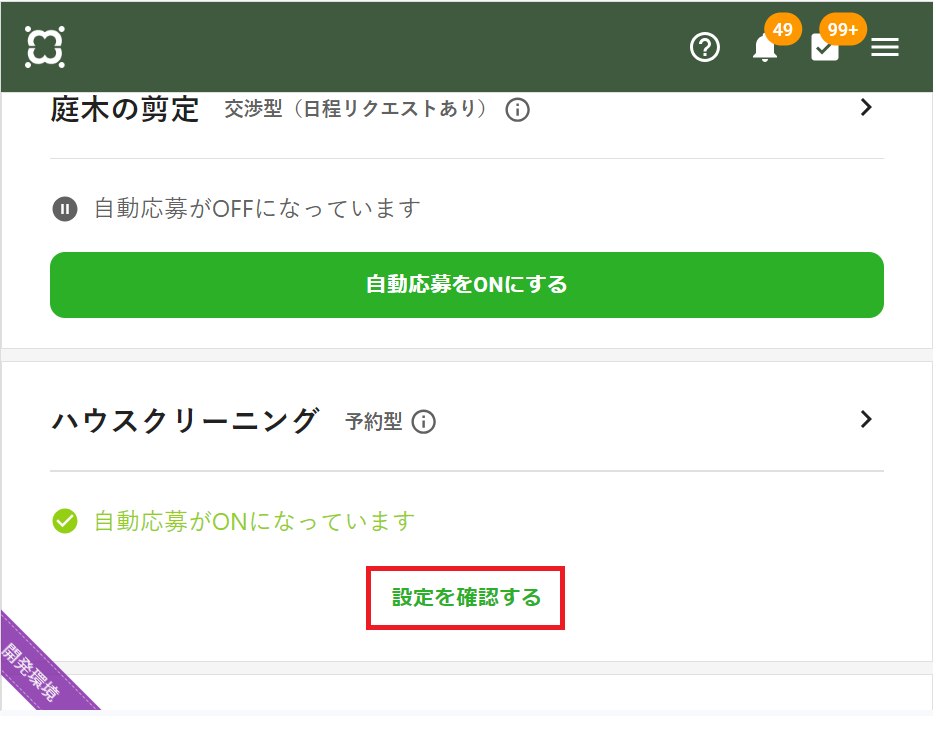Click the 設定を確認する link
This screenshot has height=744, width=936.
click(x=466, y=598)
